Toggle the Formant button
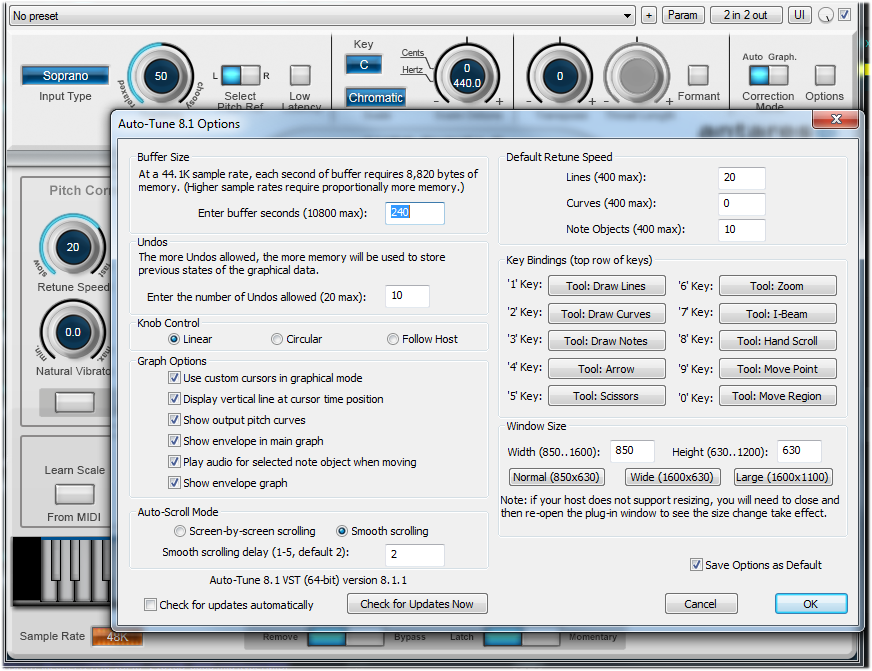This screenshot has width=872, height=671. pos(698,76)
